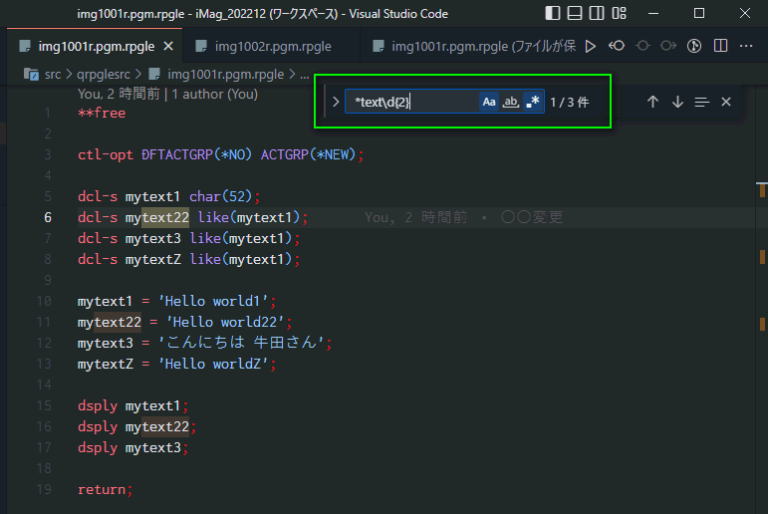
Task: Click the '1 author (You)' code lens
Action: [x=215, y=94]
